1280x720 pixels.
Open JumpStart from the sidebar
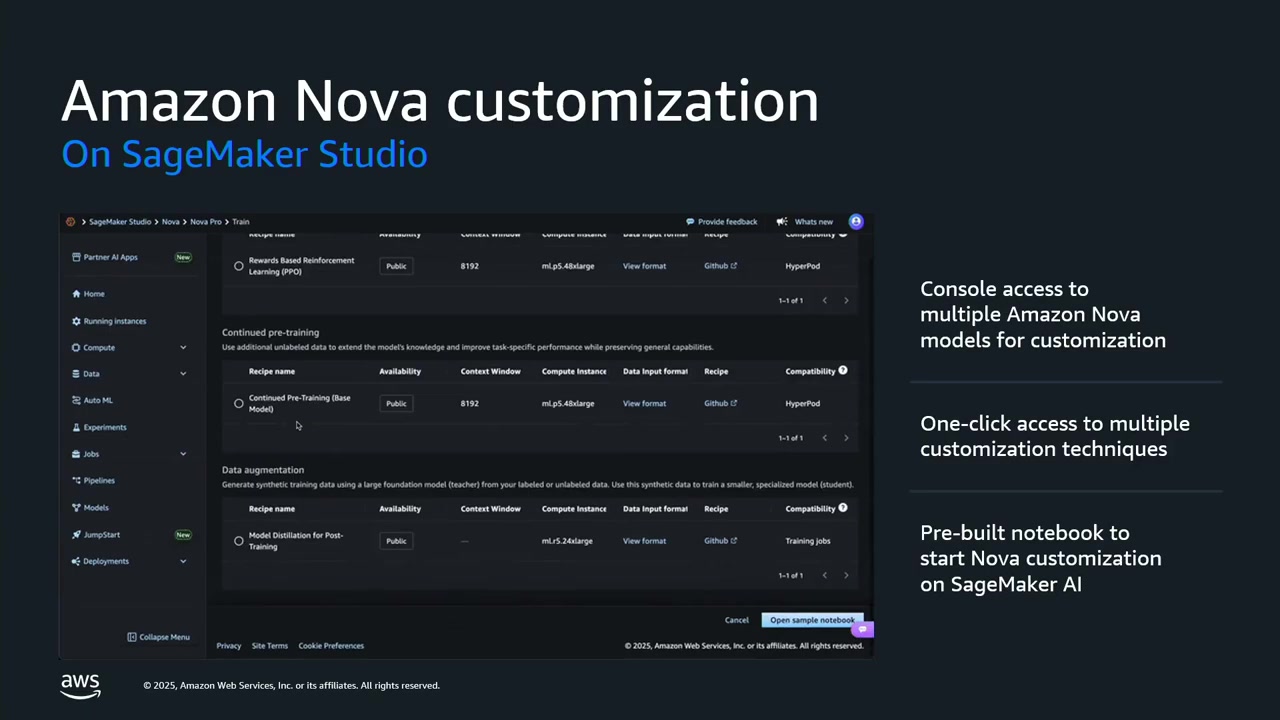pyautogui.click(x=76, y=534)
